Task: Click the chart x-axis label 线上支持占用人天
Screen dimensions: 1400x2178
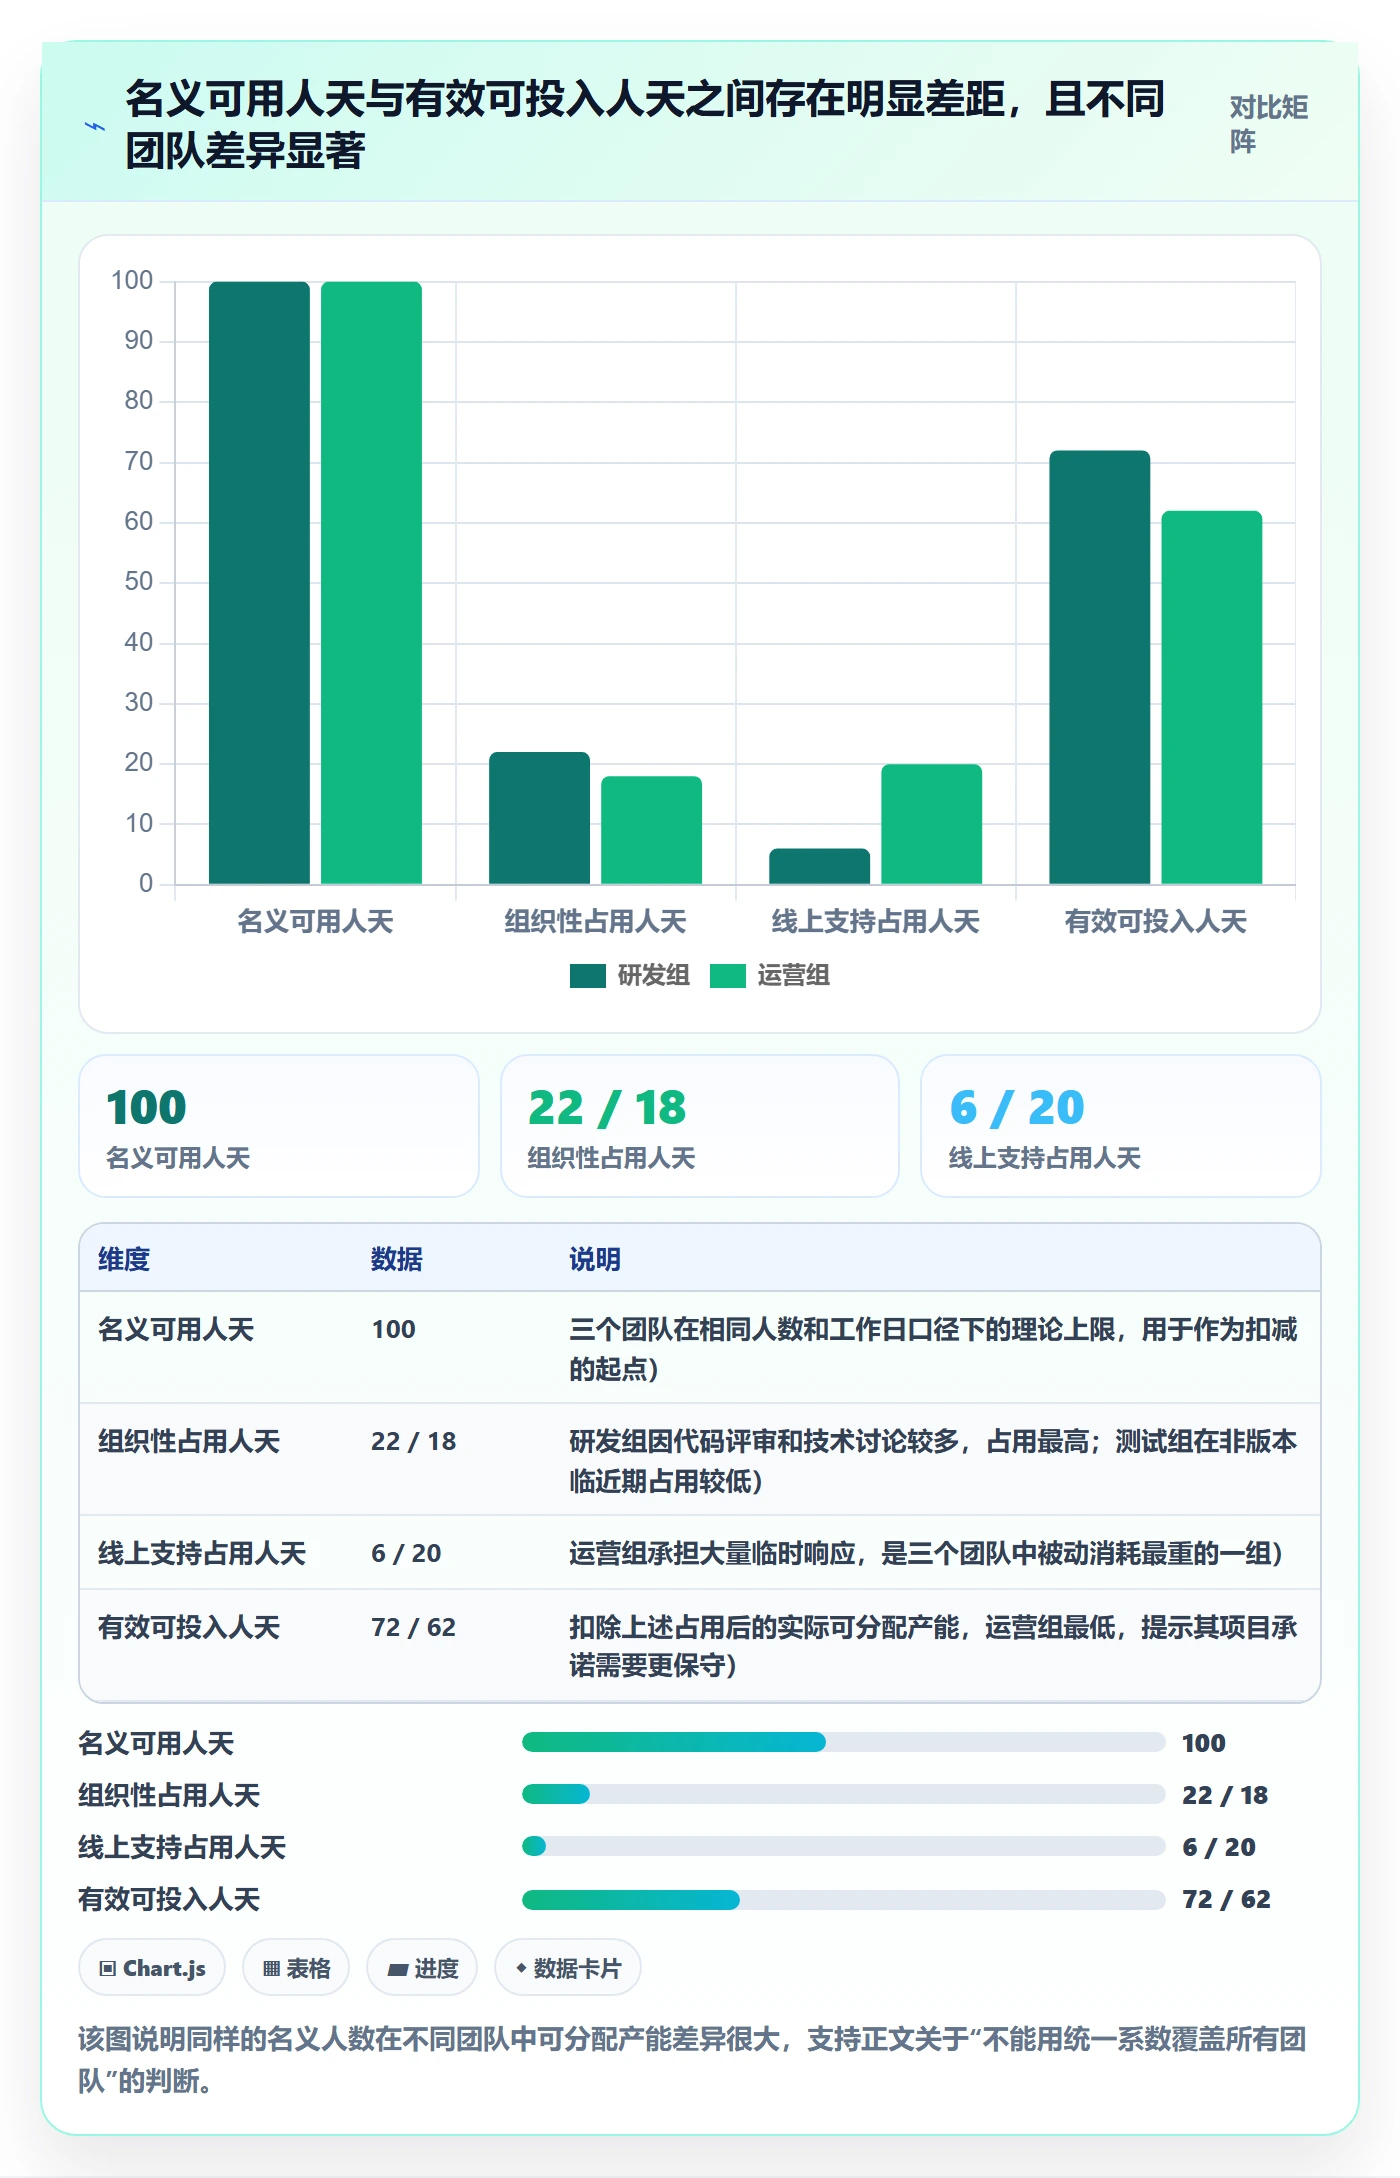Action: pyautogui.click(x=875, y=921)
